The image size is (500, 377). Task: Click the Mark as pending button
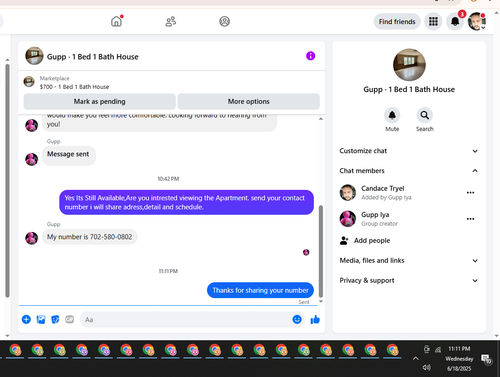click(99, 101)
